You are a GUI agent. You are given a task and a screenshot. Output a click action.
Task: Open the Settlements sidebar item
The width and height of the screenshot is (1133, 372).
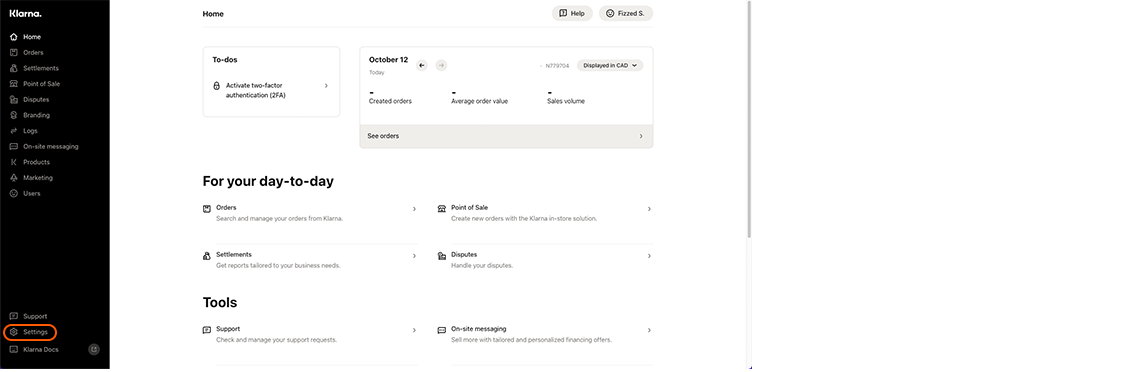[x=34, y=68]
